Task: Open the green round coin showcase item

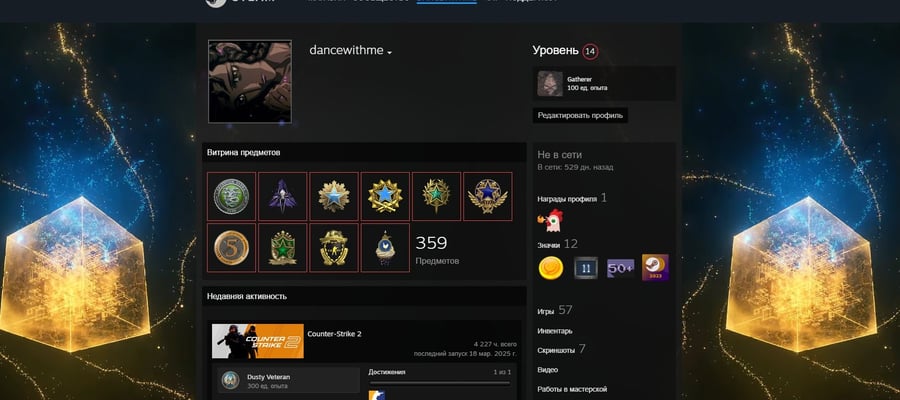Action: [x=231, y=196]
